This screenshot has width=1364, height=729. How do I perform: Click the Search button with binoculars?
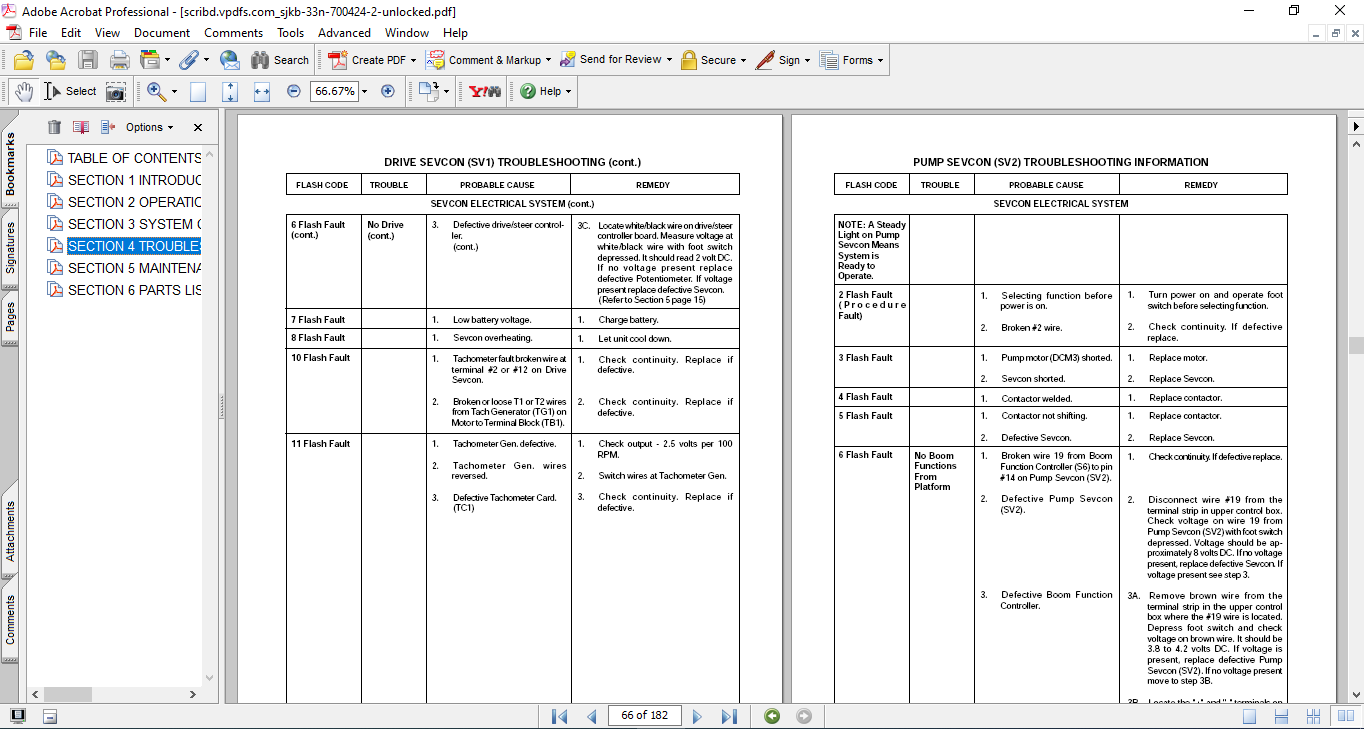tap(280, 60)
